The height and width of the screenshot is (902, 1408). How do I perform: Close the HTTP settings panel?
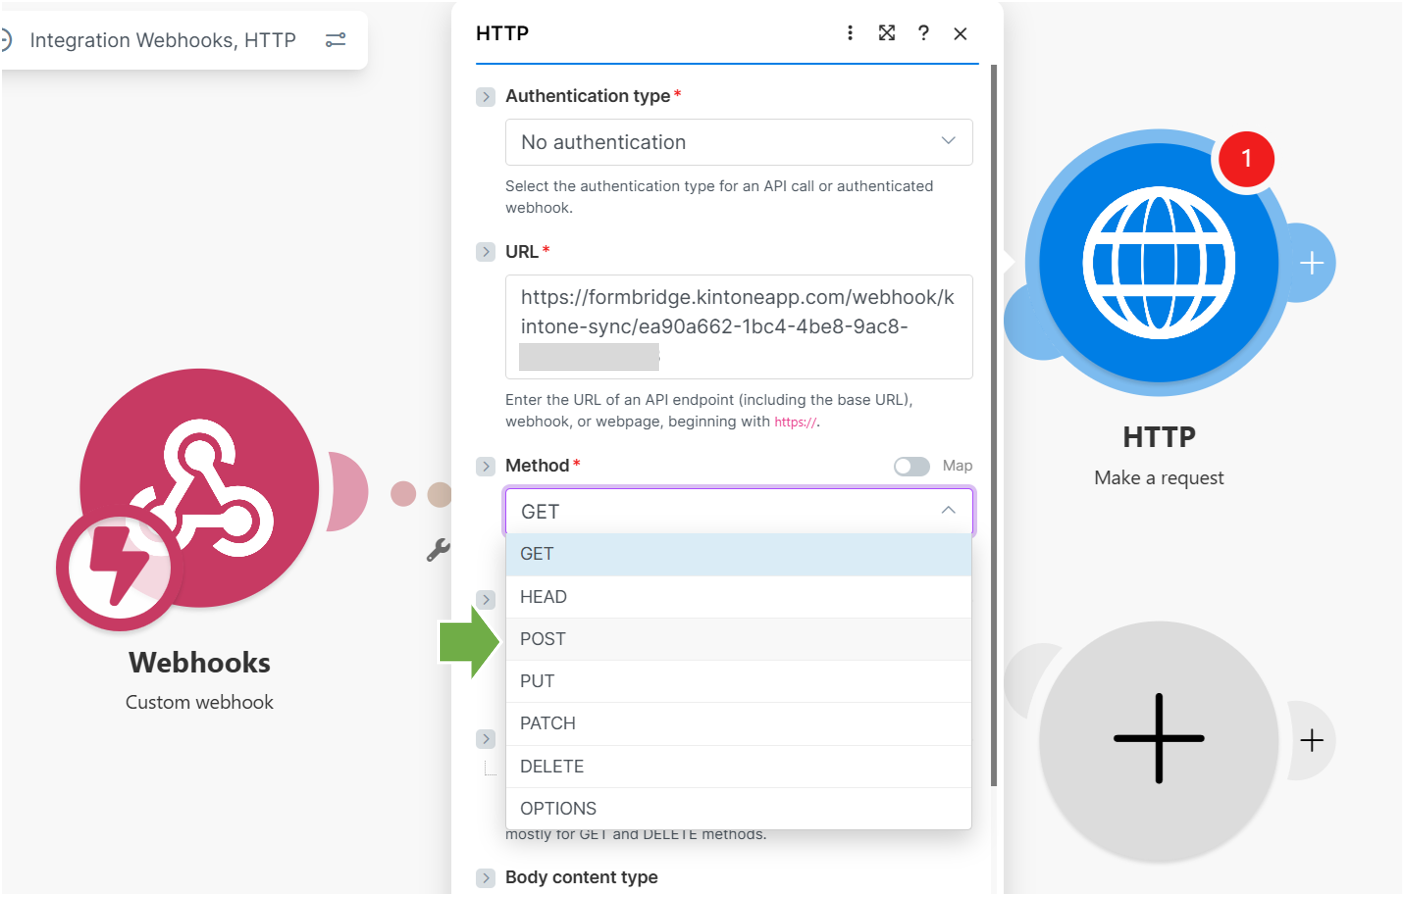coord(960,34)
